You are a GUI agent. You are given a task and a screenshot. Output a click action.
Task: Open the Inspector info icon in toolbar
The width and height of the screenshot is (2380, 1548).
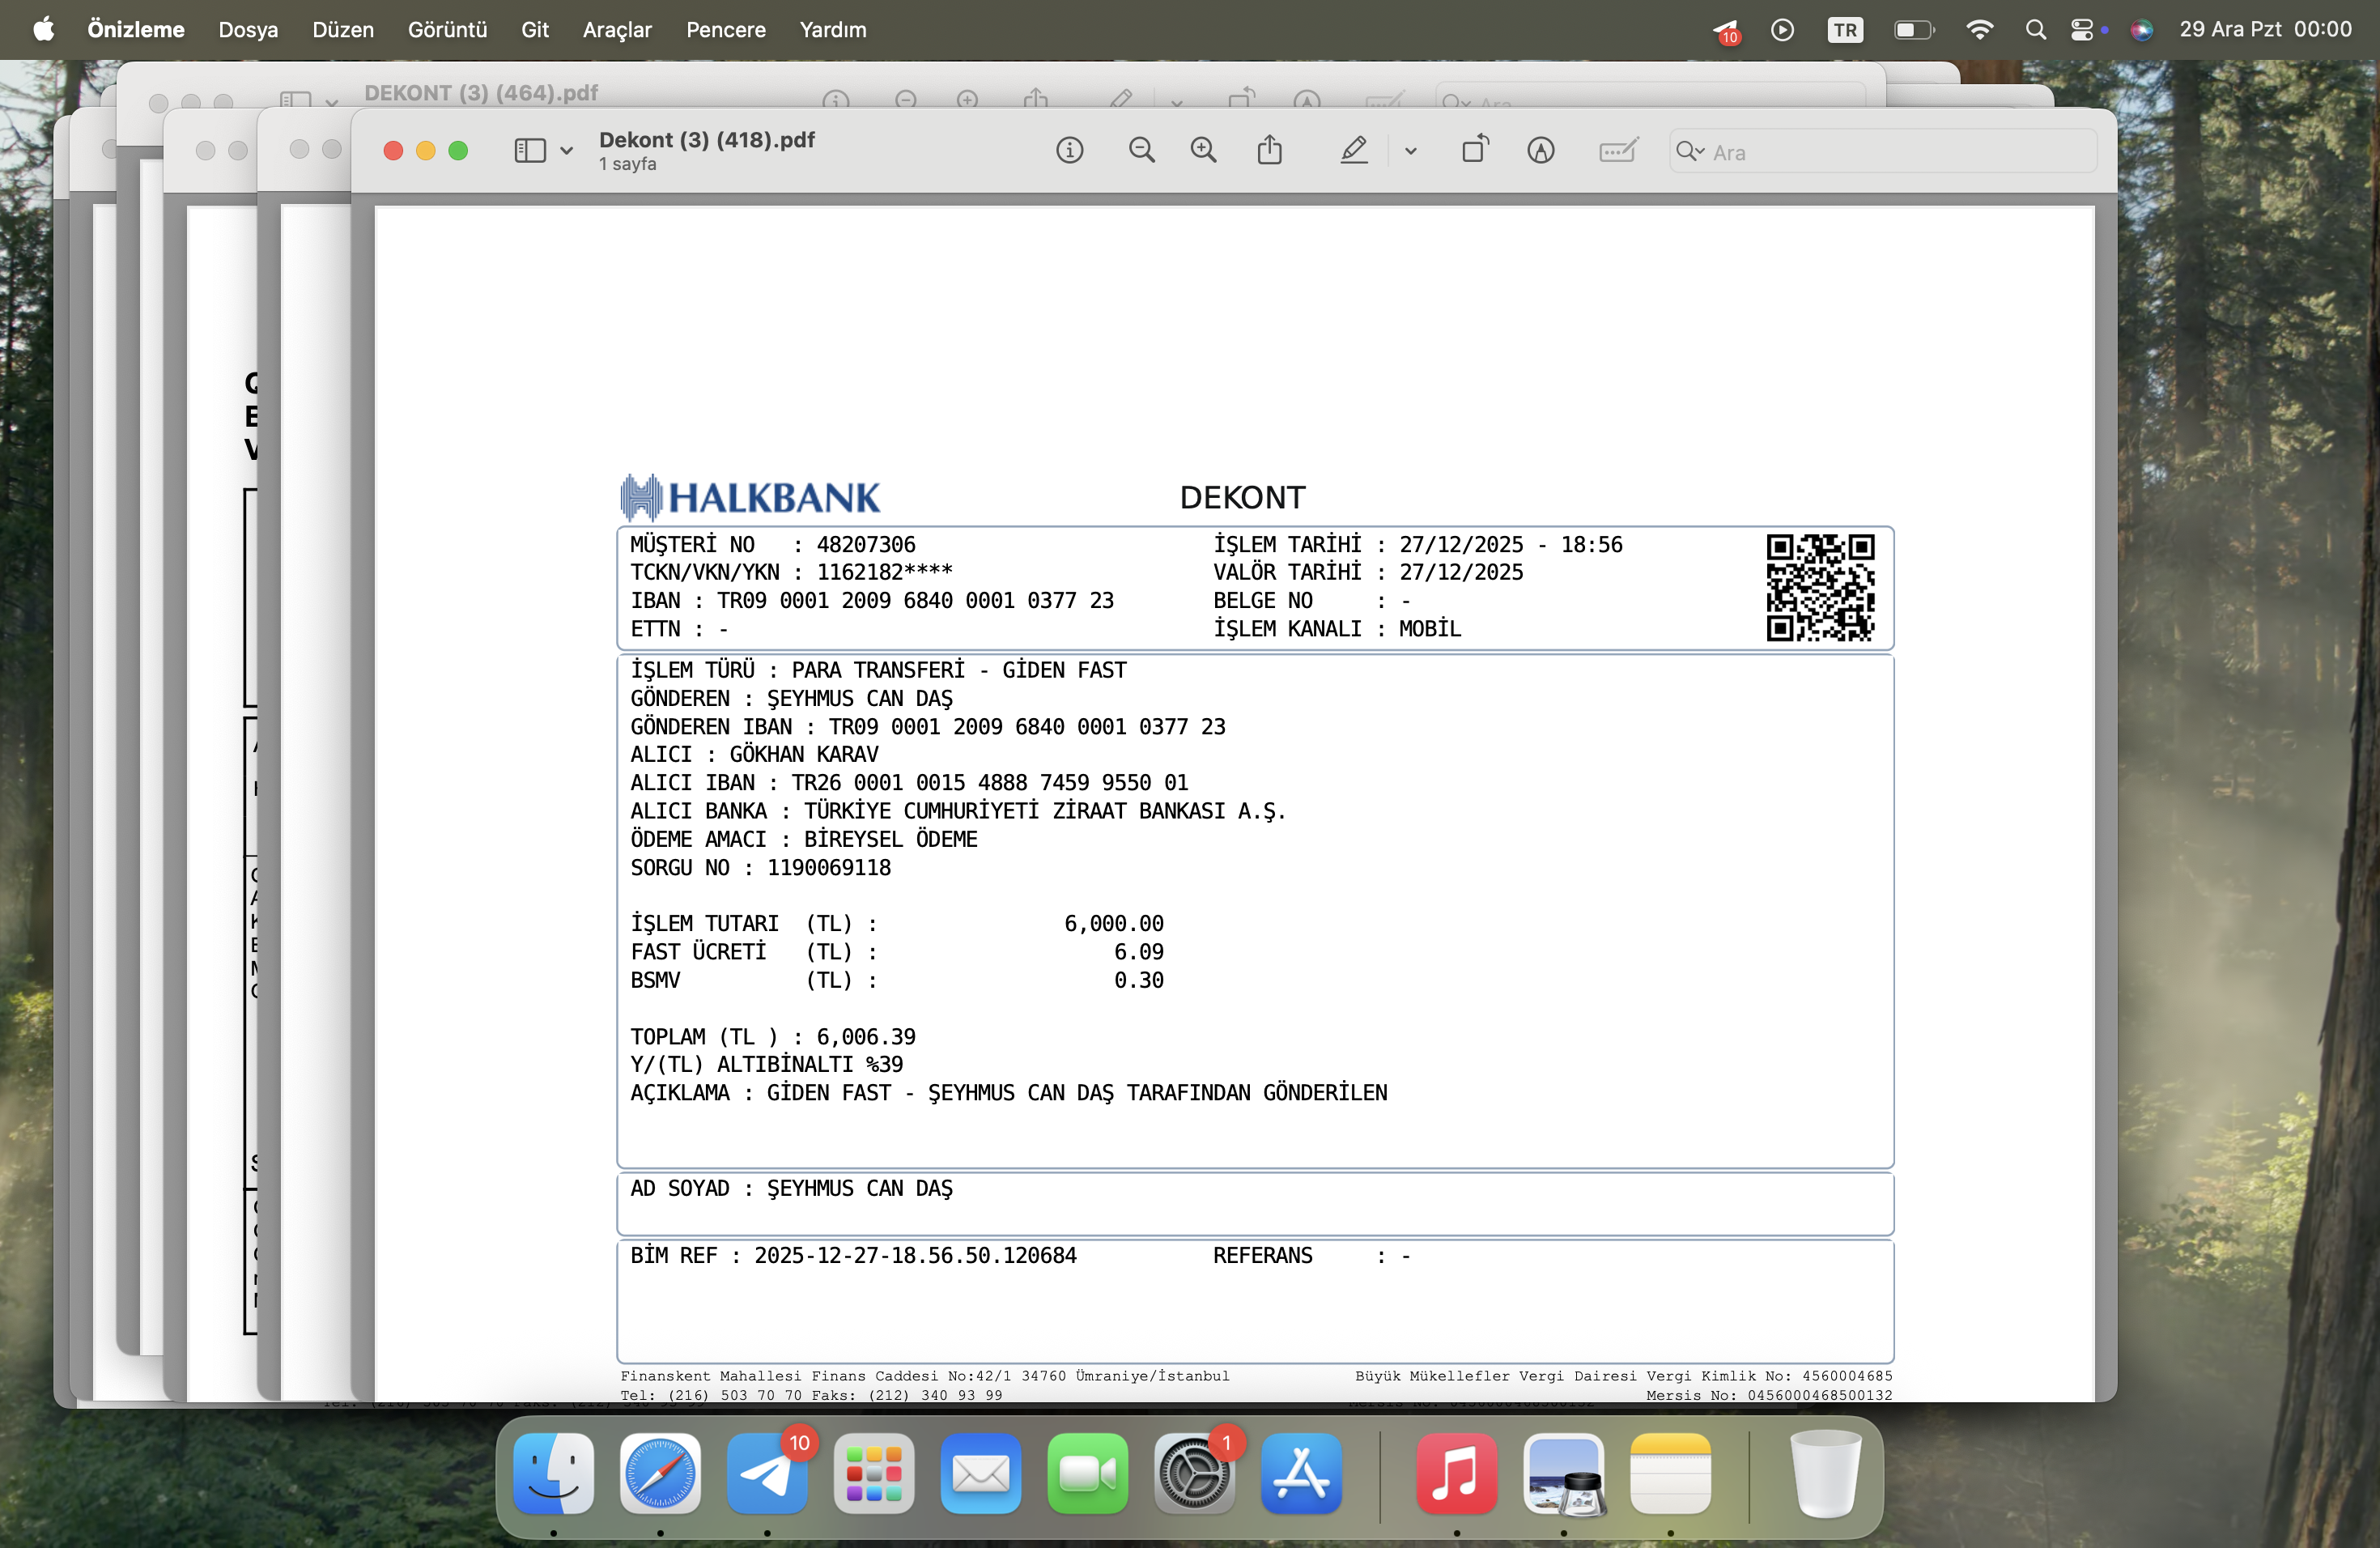(1069, 151)
